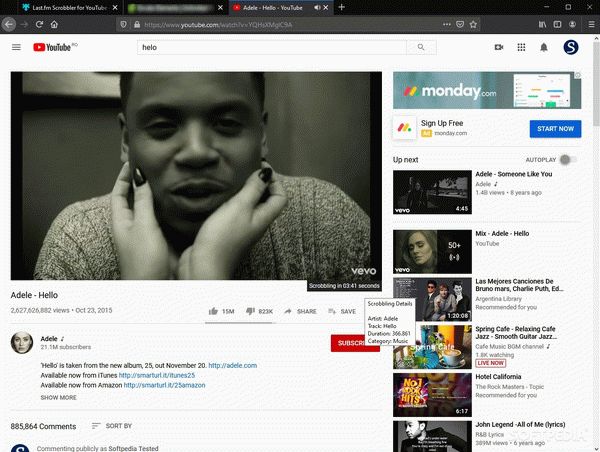Open John Legend - All of Me thumbnail

point(432,436)
